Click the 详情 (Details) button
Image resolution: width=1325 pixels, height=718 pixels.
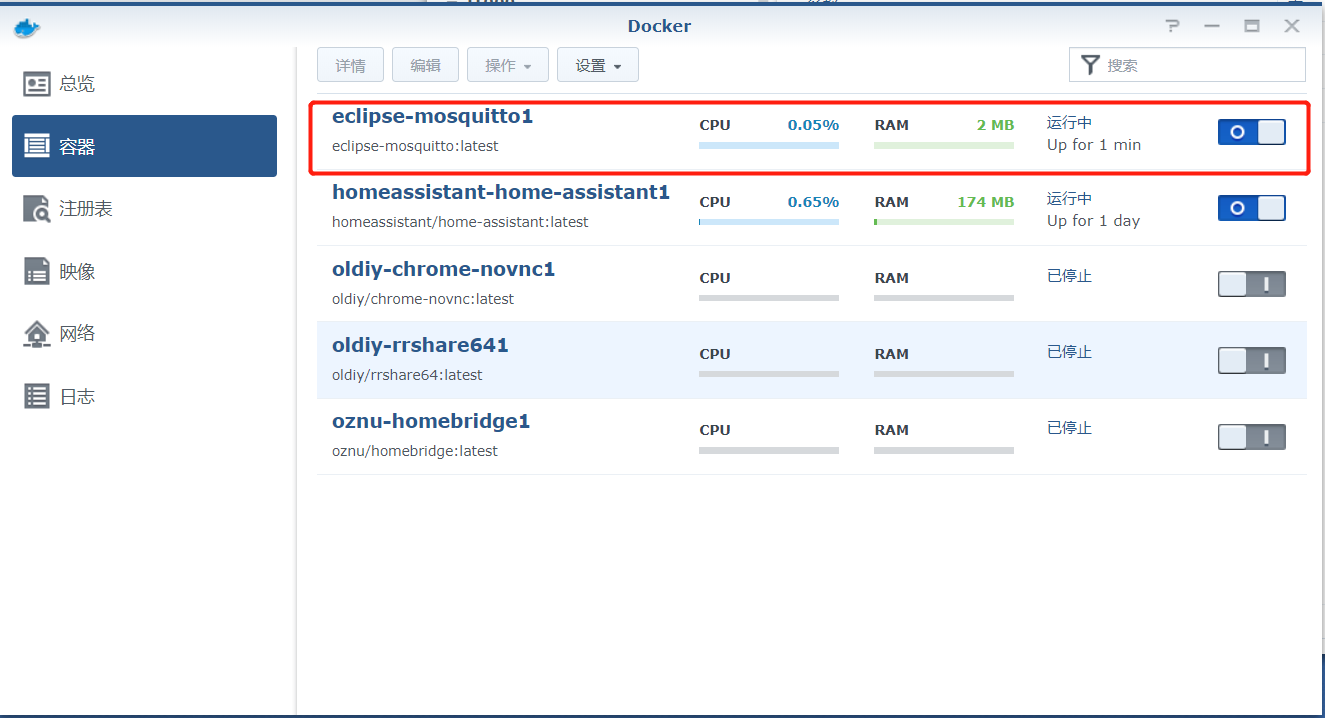[350, 65]
